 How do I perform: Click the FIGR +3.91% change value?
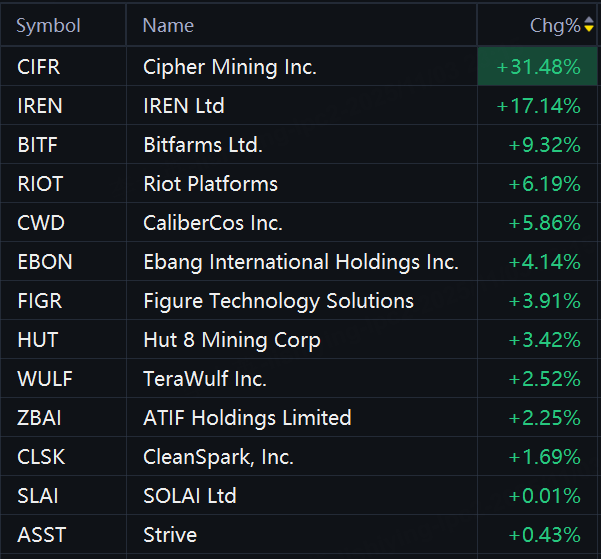click(544, 301)
